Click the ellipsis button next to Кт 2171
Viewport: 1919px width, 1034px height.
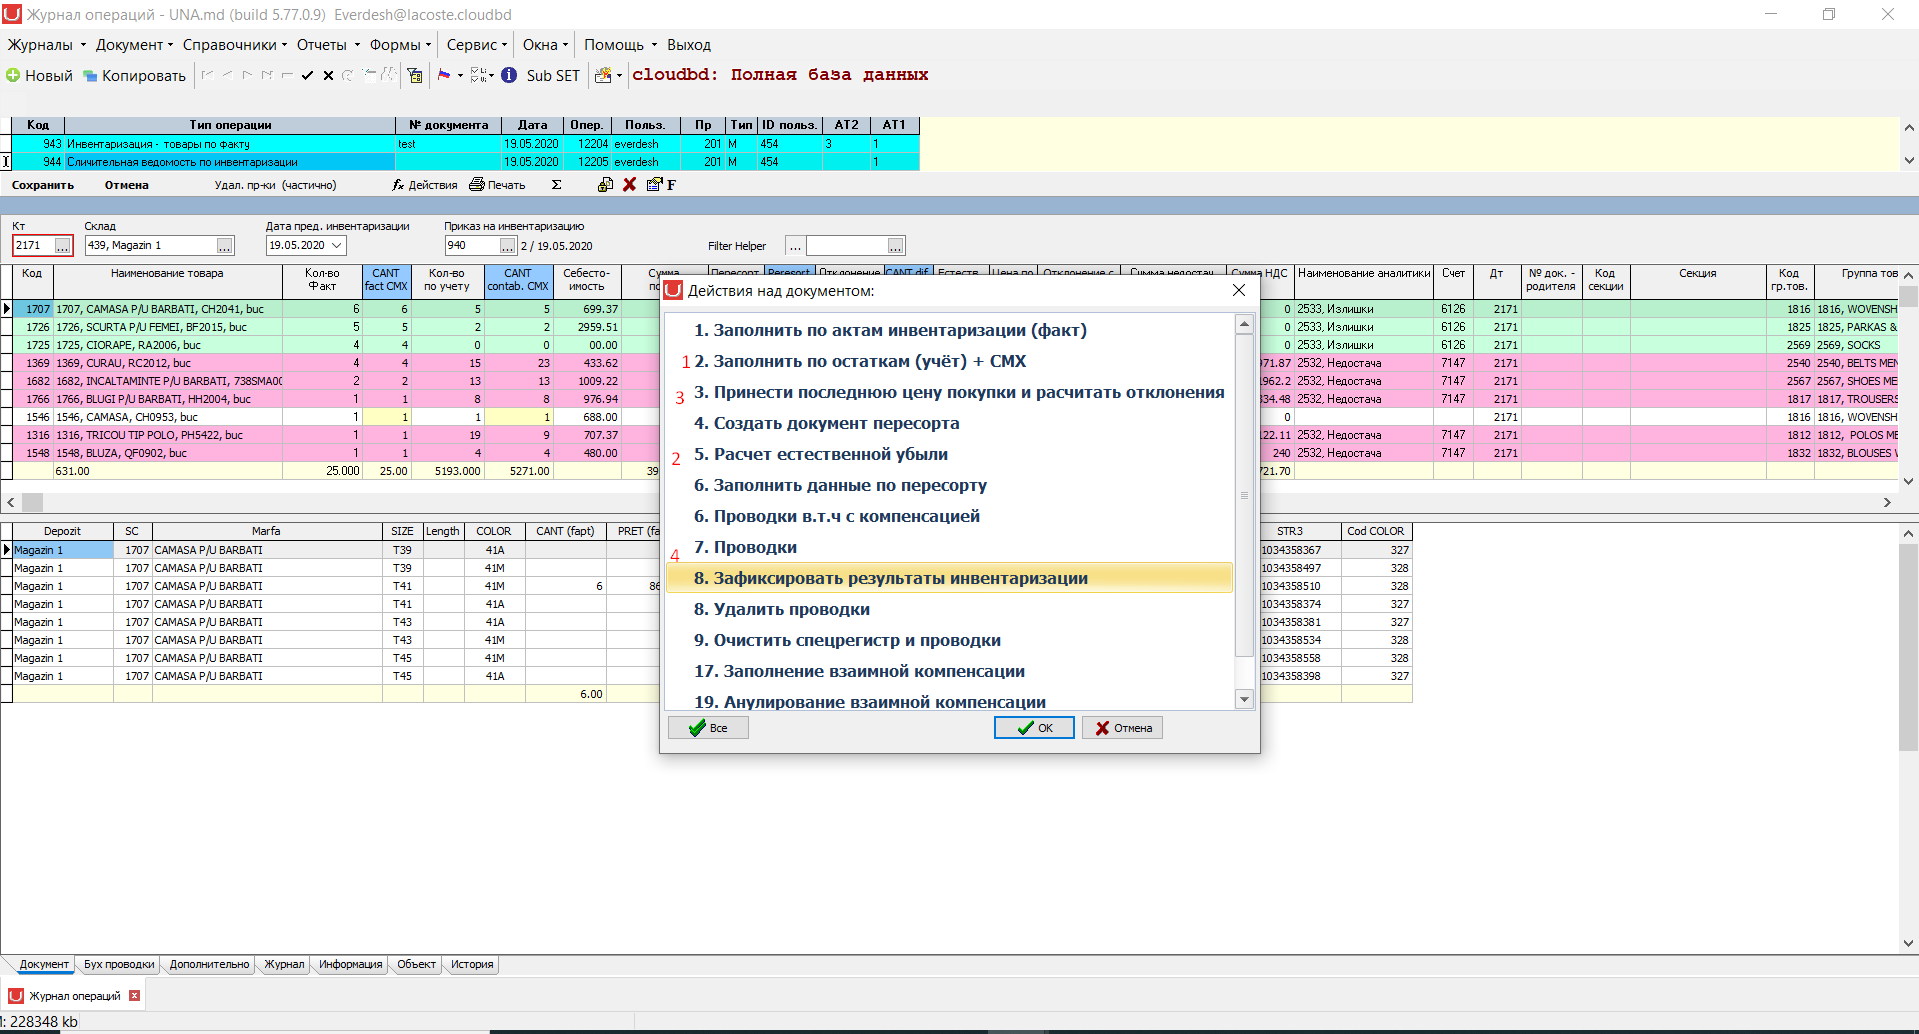tap(63, 246)
